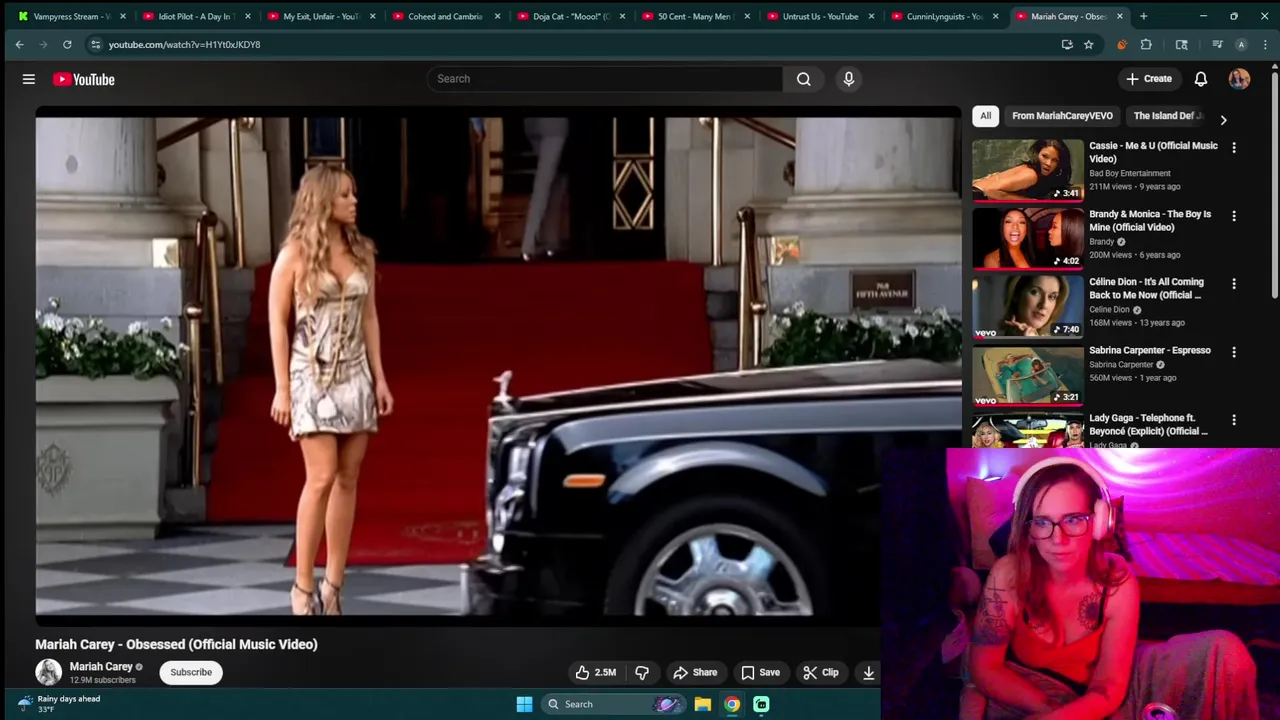Open Sabrina Carpenter - Espresso thumbnail
1280x720 pixels.
(x=1028, y=374)
